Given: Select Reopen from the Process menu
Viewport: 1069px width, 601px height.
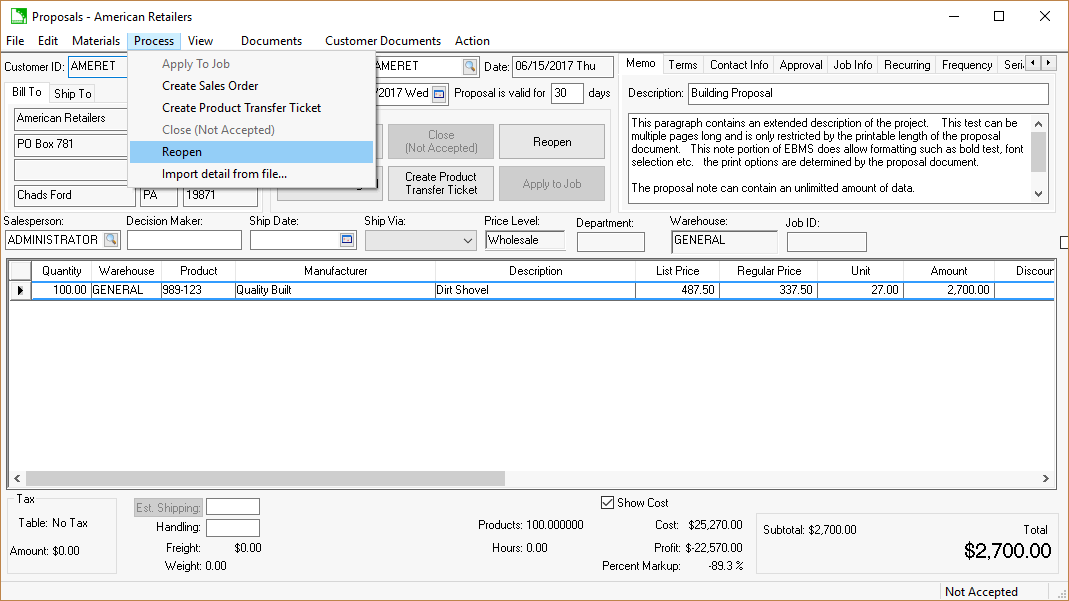Looking at the screenshot, I should (x=182, y=152).
